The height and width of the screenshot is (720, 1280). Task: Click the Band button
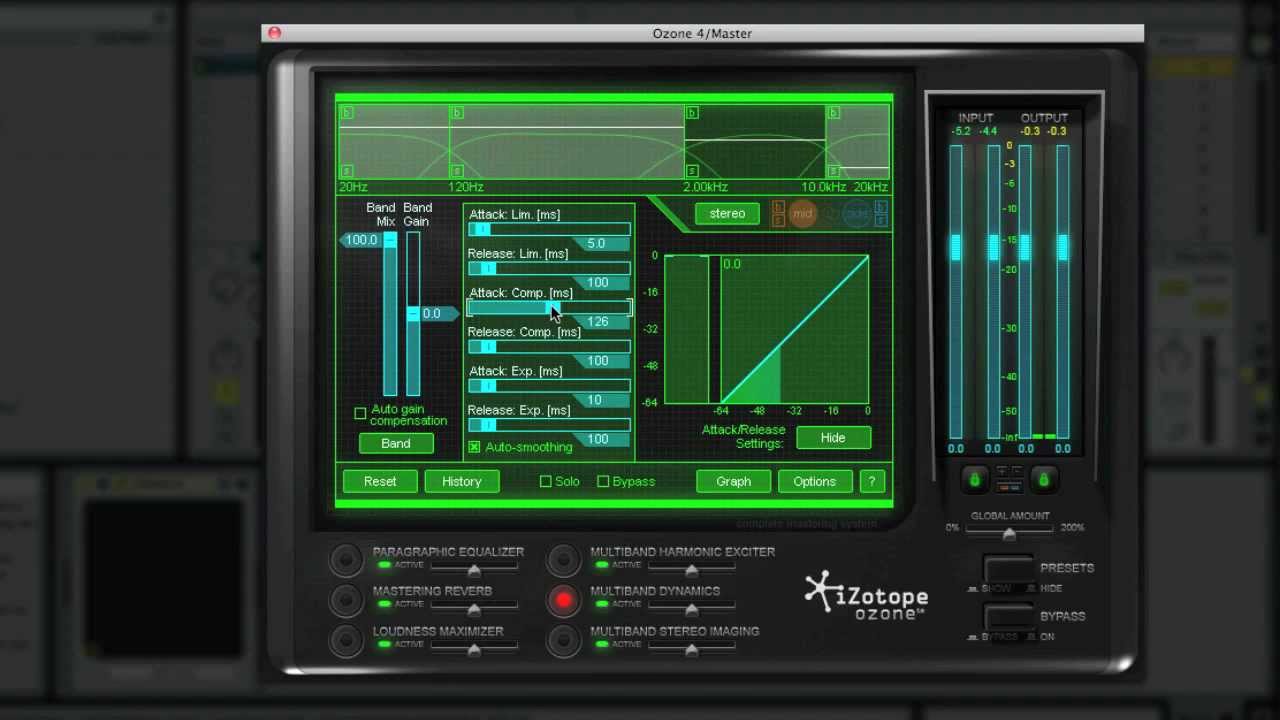[x=395, y=443]
